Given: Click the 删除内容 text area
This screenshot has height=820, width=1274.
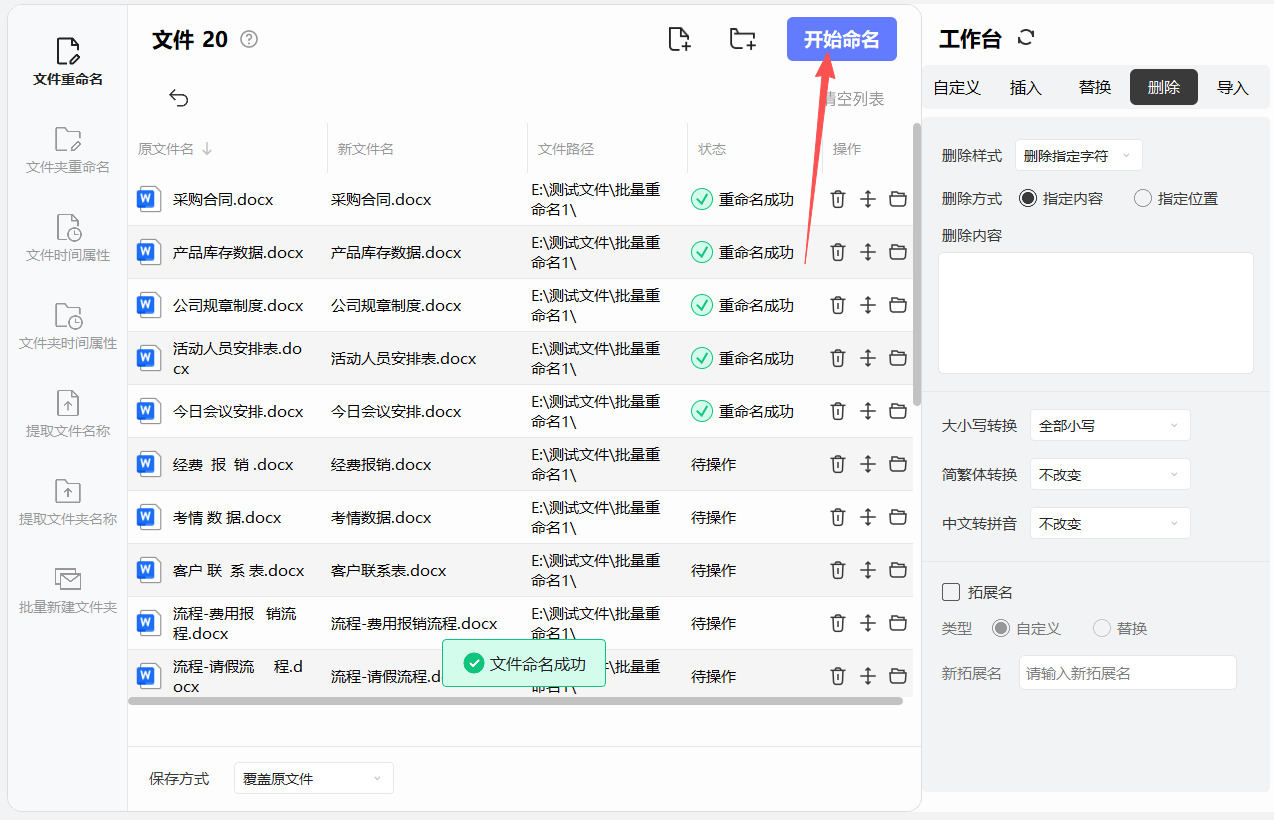Looking at the screenshot, I should (1095, 312).
